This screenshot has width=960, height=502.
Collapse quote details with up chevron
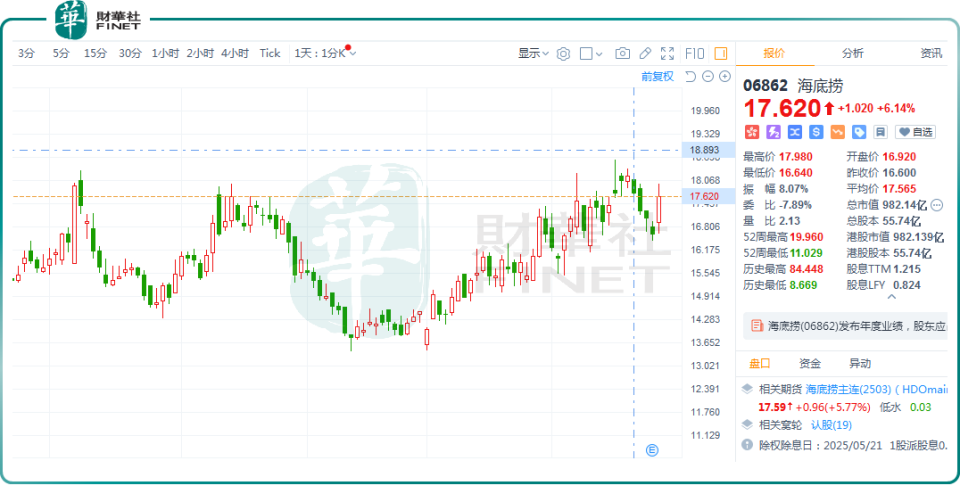click(891, 297)
